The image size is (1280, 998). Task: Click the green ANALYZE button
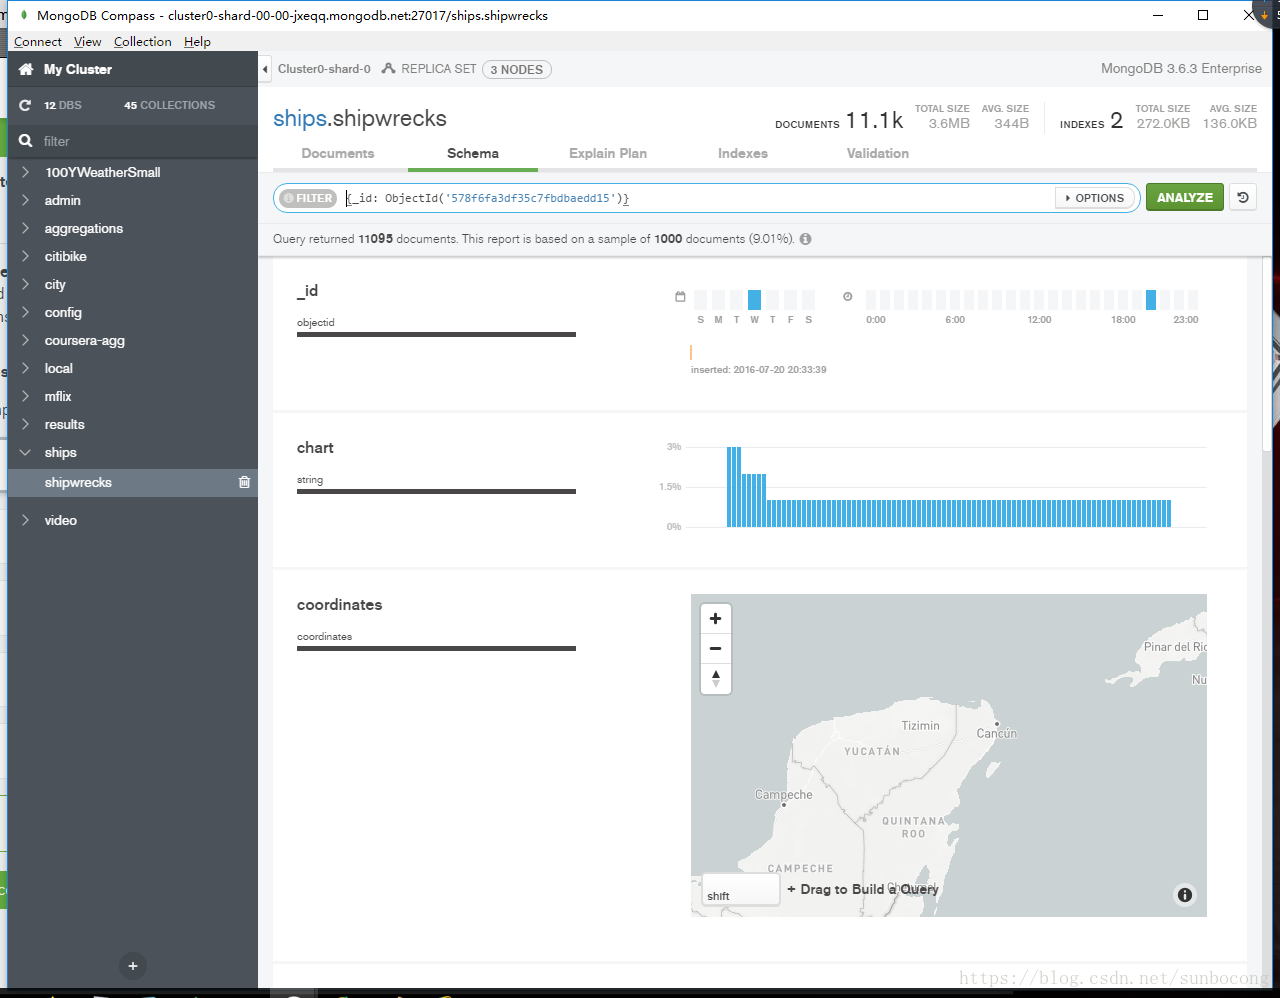coord(1185,197)
